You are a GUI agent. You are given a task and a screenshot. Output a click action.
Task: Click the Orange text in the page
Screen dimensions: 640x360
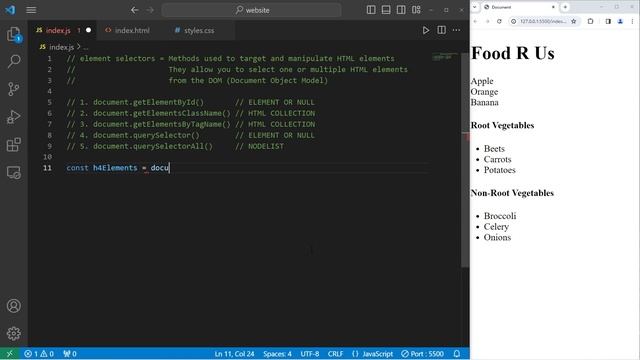[484, 92]
